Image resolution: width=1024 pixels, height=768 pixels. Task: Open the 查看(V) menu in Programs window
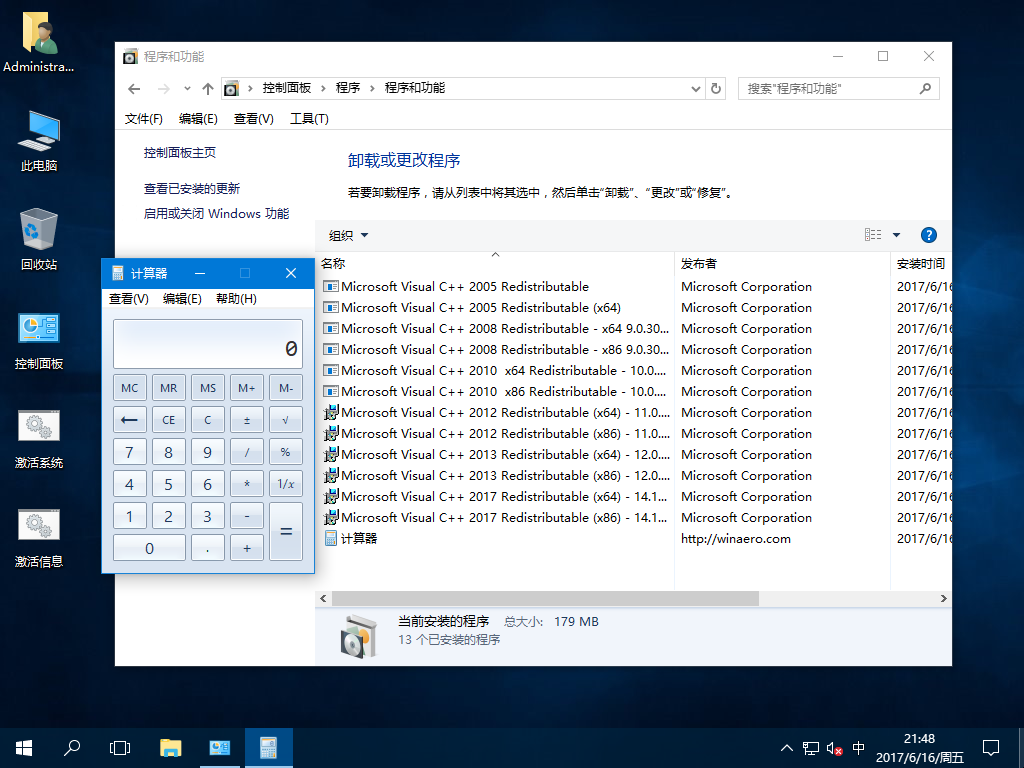tap(253, 119)
